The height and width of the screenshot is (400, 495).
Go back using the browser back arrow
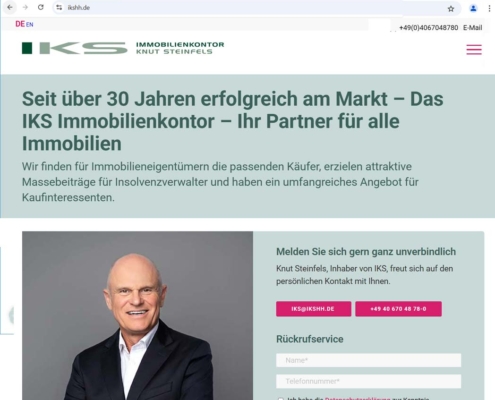[x=10, y=7]
